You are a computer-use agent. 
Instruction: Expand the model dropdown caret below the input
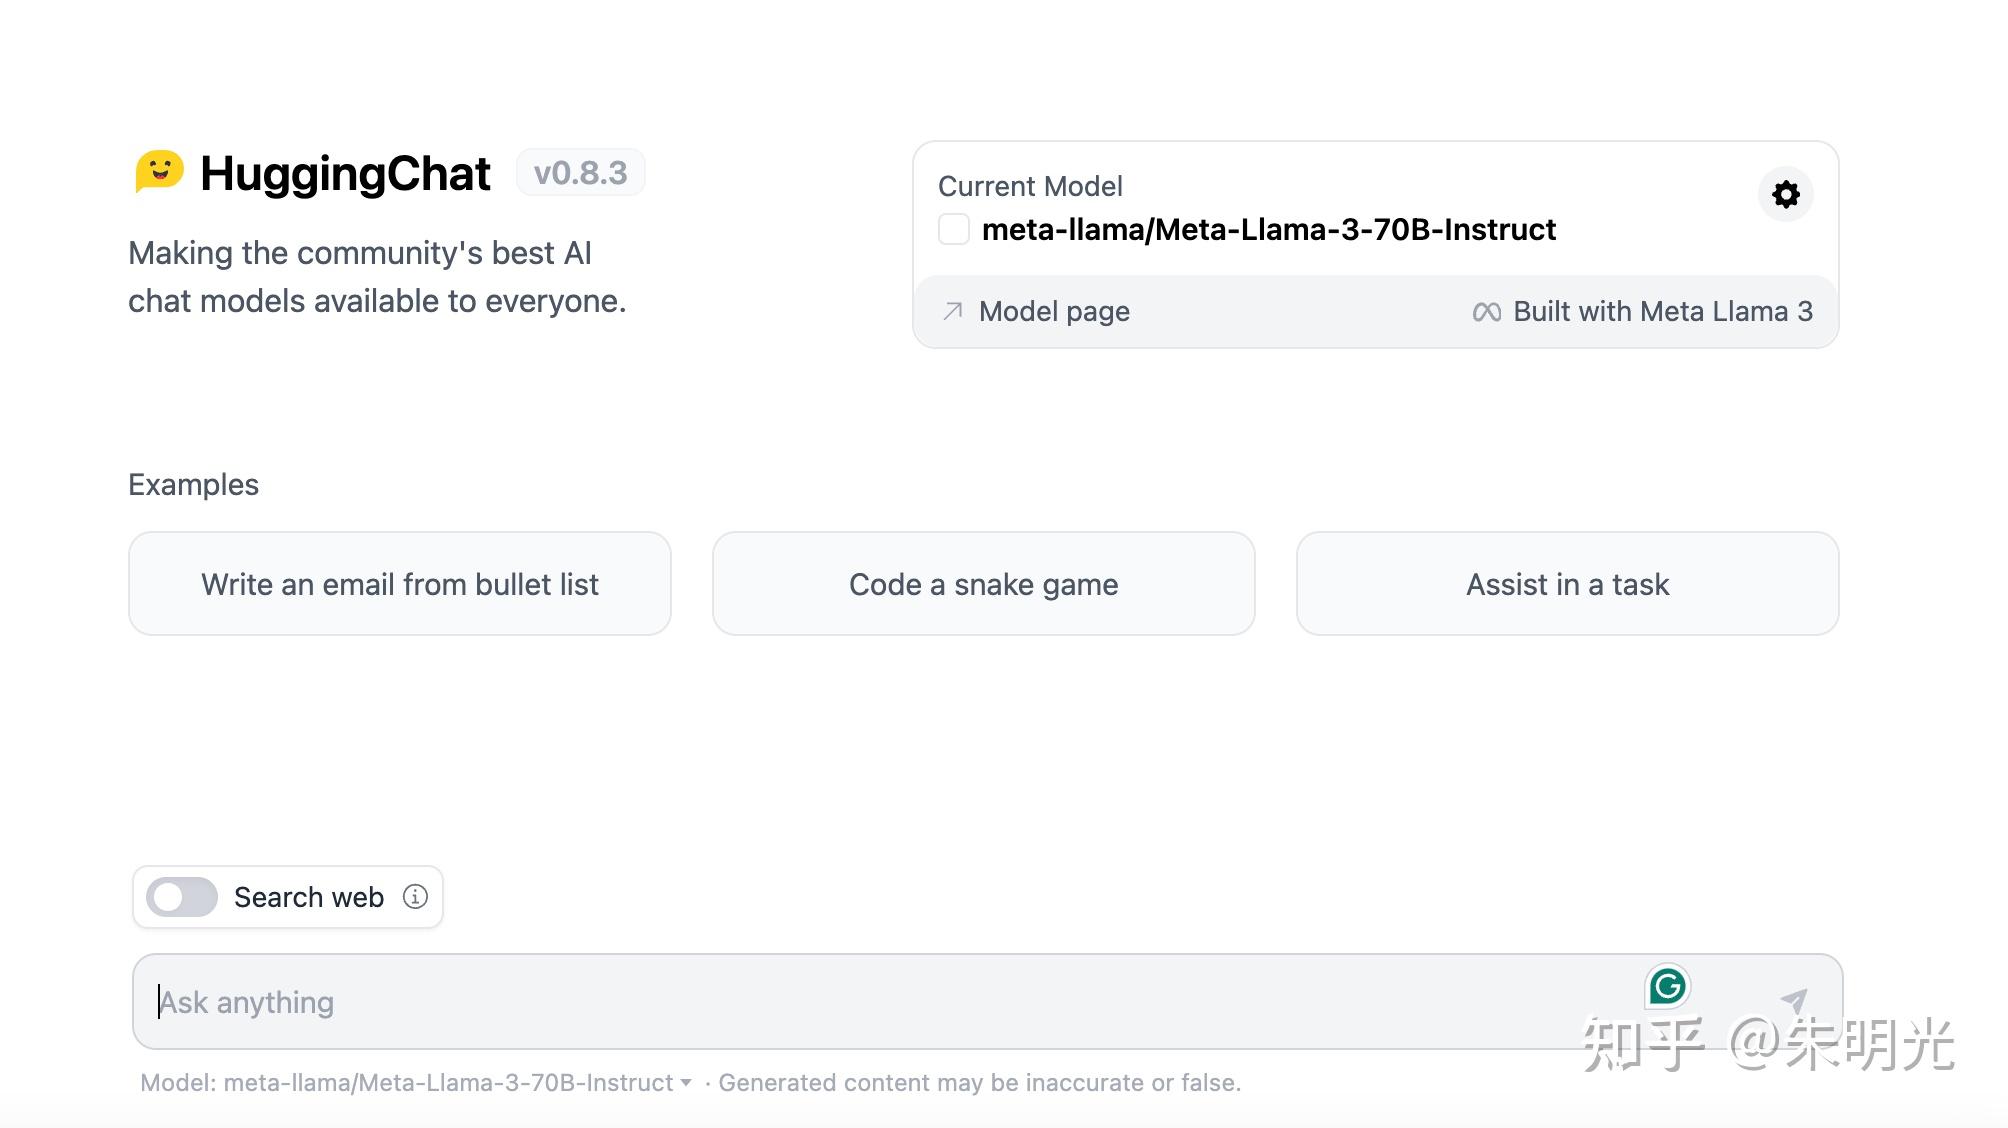pyautogui.click(x=686, y=1083)
